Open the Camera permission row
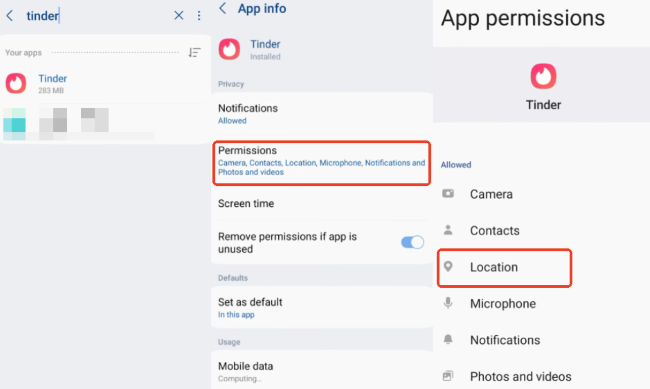Screen dimensions: 650x389 click(541, 194)
